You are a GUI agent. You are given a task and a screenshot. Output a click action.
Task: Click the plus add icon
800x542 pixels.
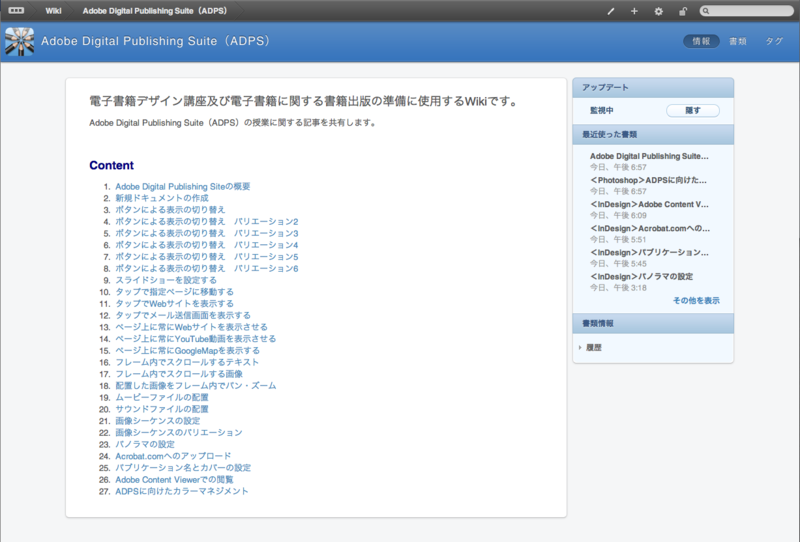[x=634, y=11]
